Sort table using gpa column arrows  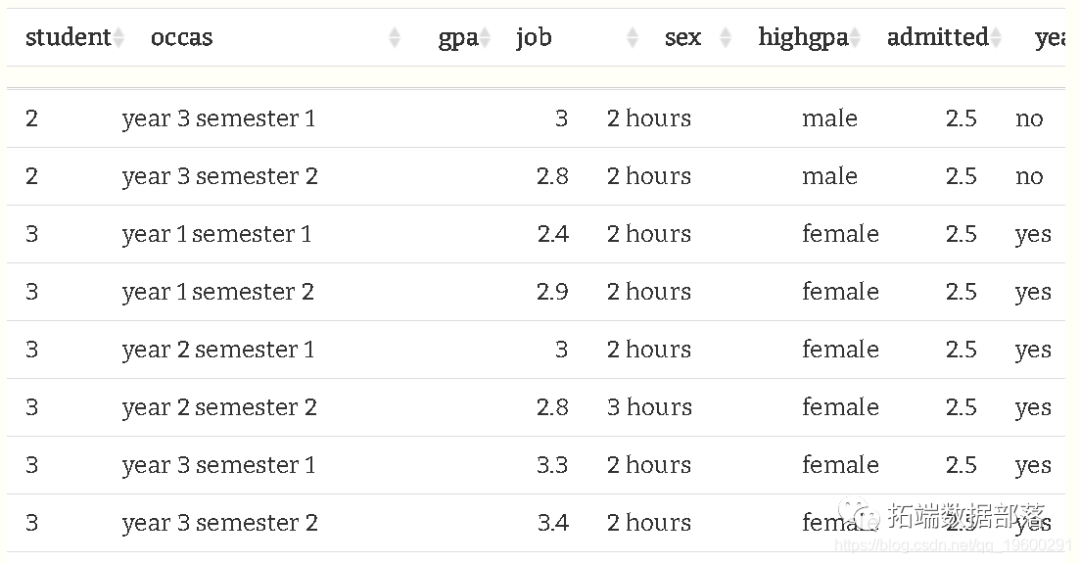coord(485,38)
